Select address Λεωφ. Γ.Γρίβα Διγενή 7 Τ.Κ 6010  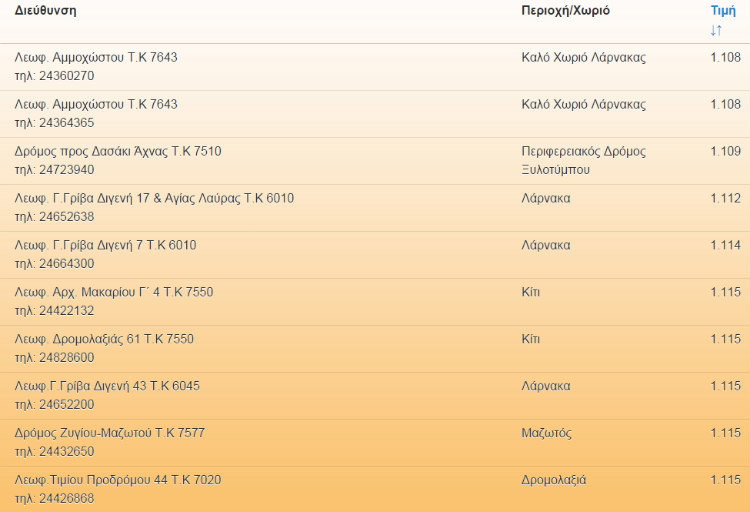pos(105,245)
